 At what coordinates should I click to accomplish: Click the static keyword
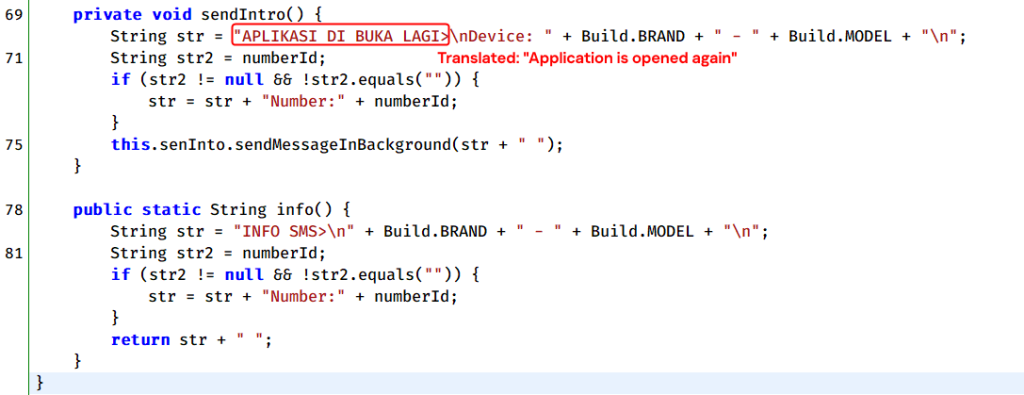pyautogui.click(x=172, y=210)
